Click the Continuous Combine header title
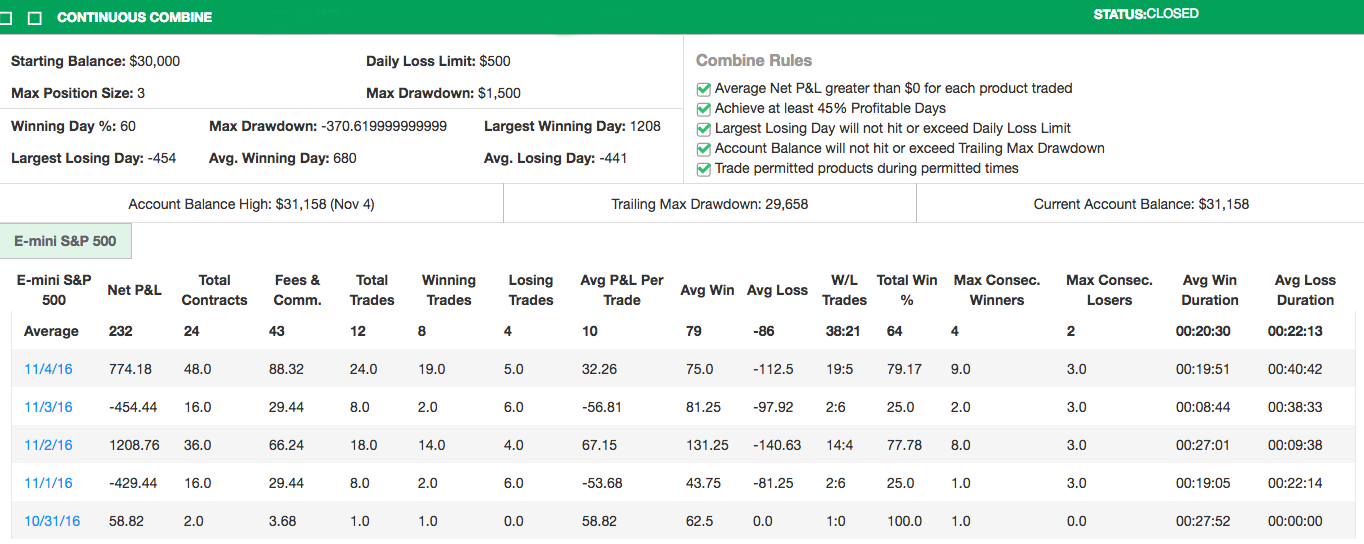This screenshot has width=1364, height=544. [x=134, y=18]
